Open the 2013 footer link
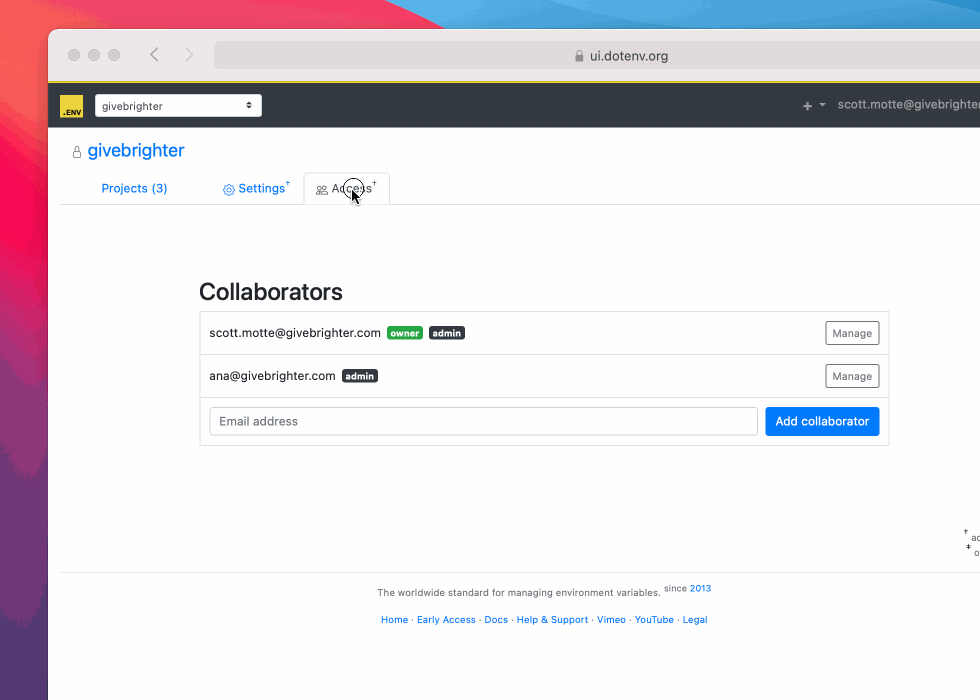The width and height of the screenshot is (980, 700). point(700,588)
